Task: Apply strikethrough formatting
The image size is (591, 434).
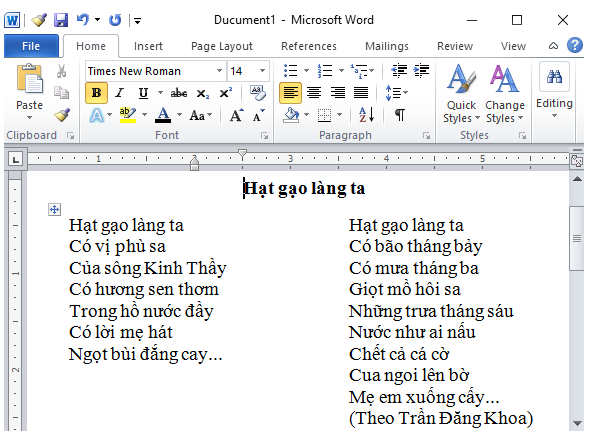Action: (x=179, y=93)
